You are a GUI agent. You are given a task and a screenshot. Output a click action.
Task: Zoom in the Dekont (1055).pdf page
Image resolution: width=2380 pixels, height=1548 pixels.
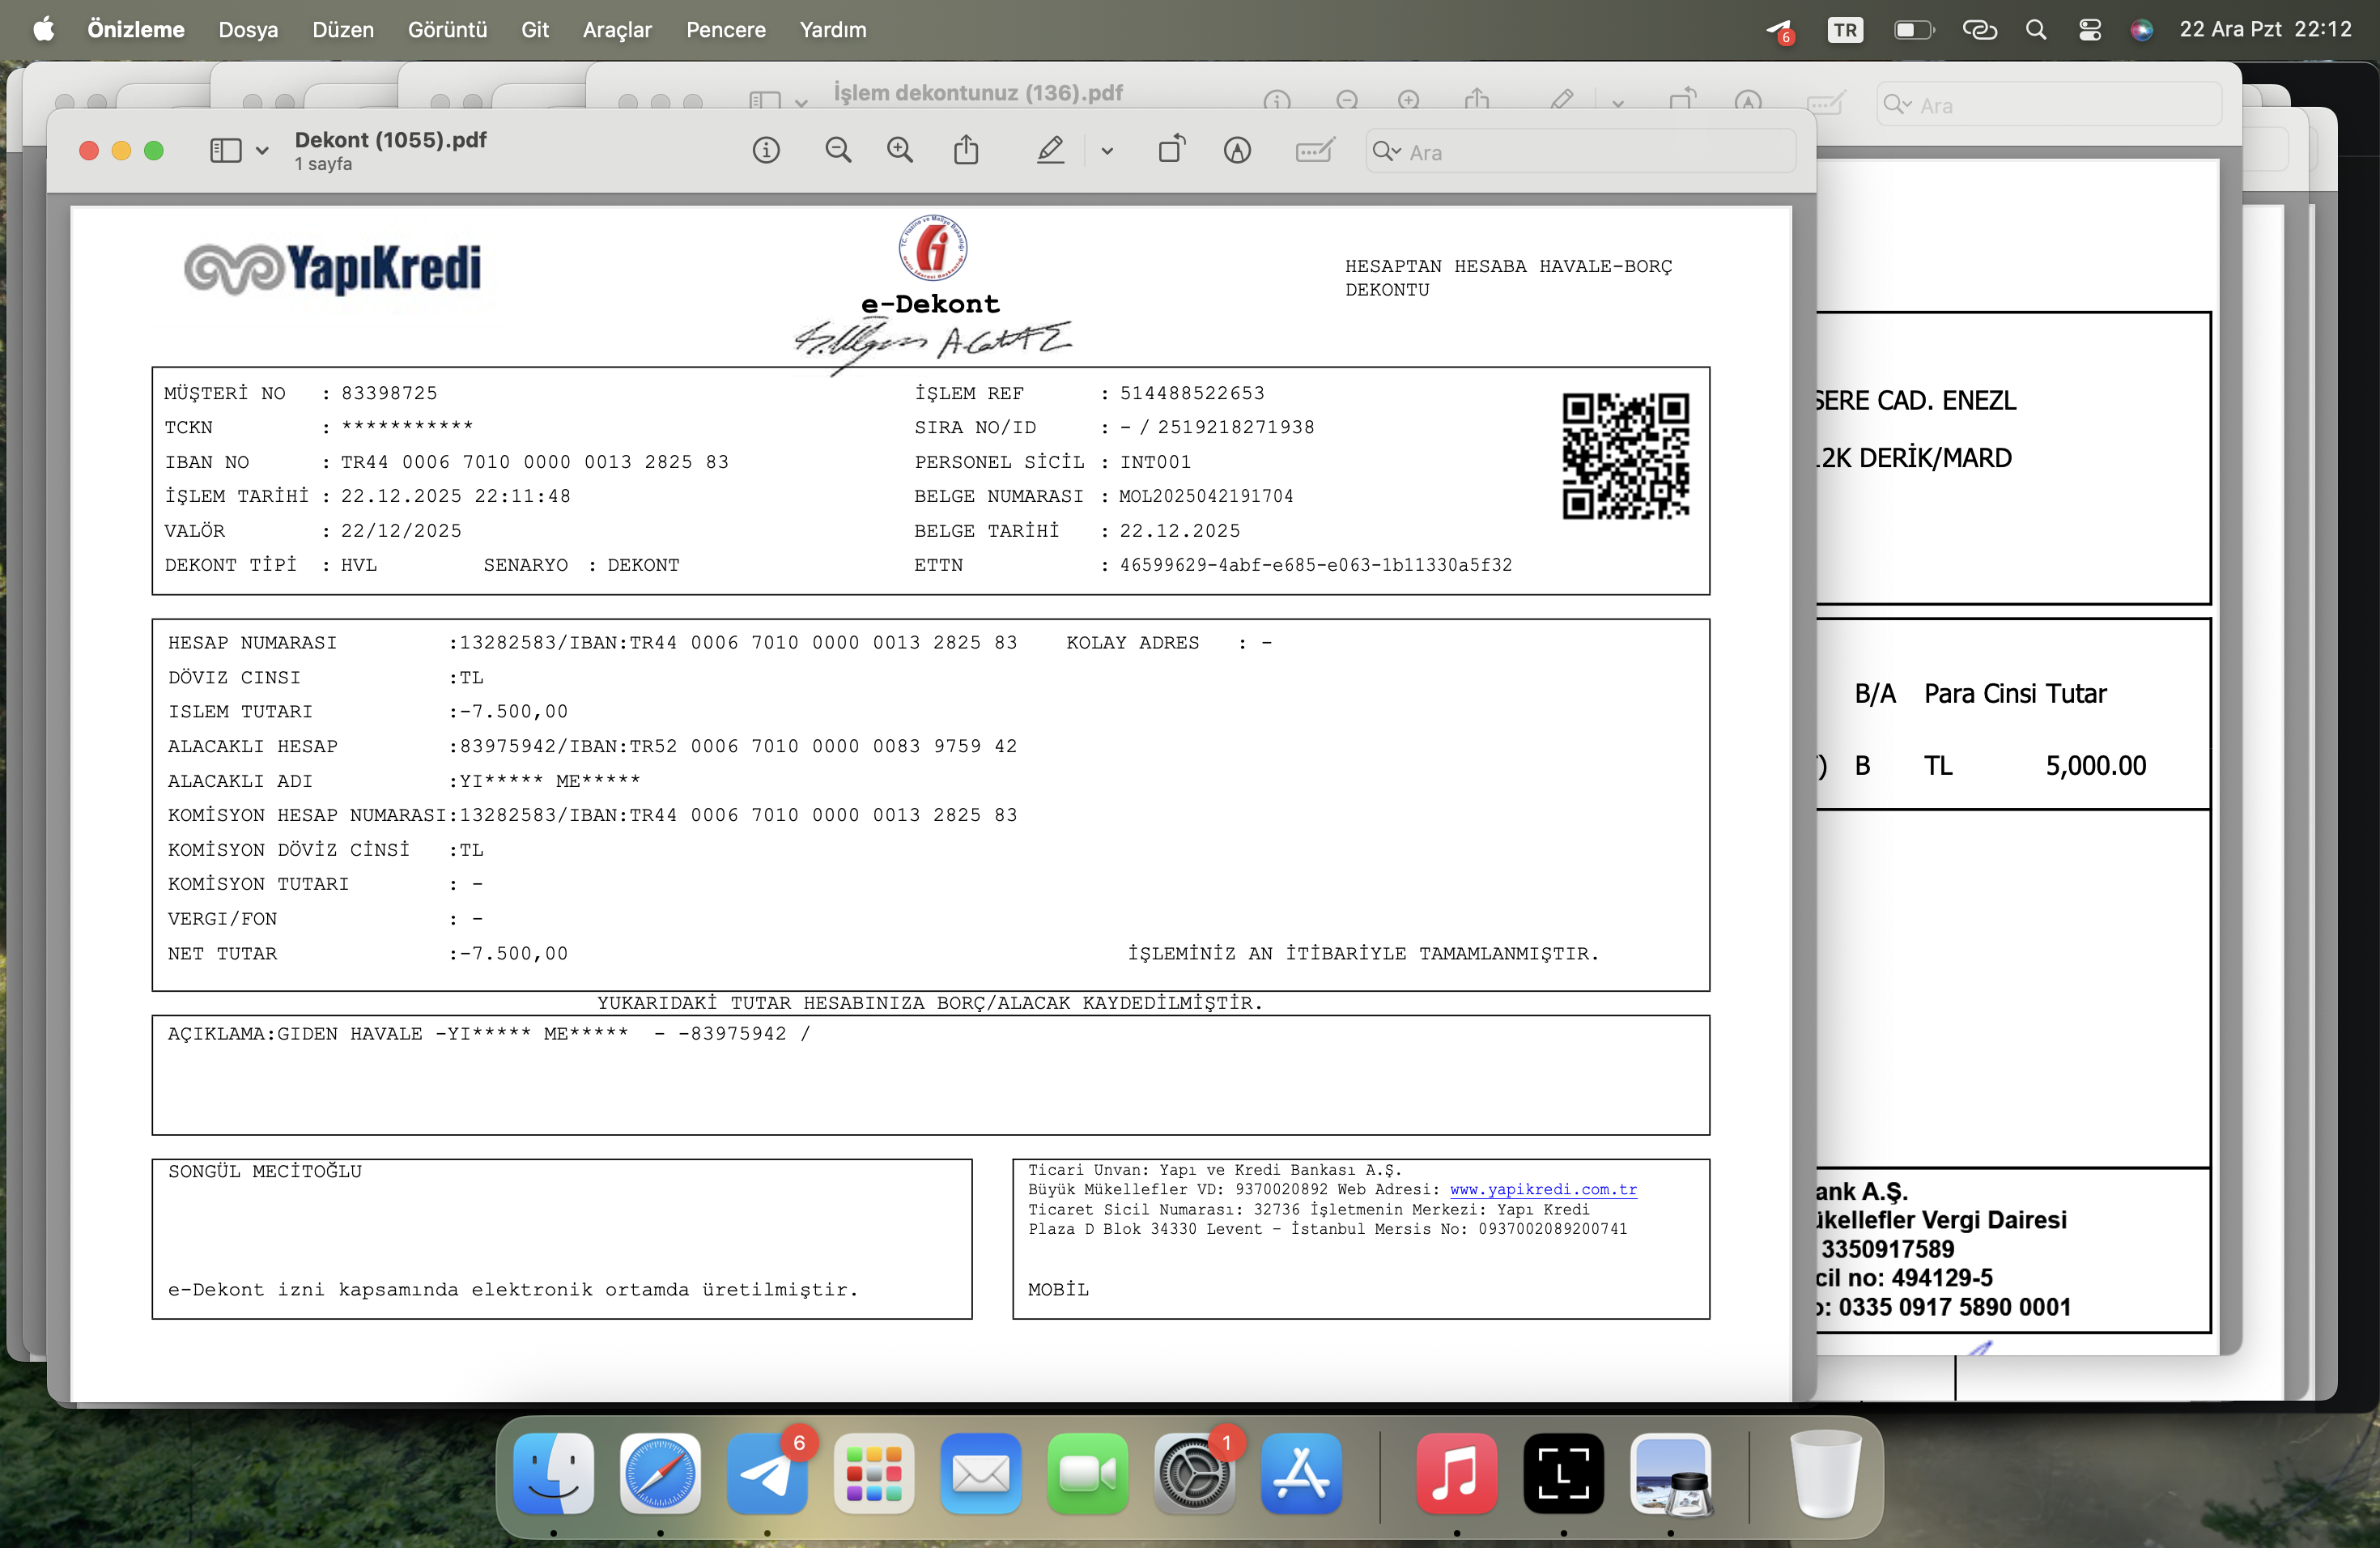tap(900, 151)
